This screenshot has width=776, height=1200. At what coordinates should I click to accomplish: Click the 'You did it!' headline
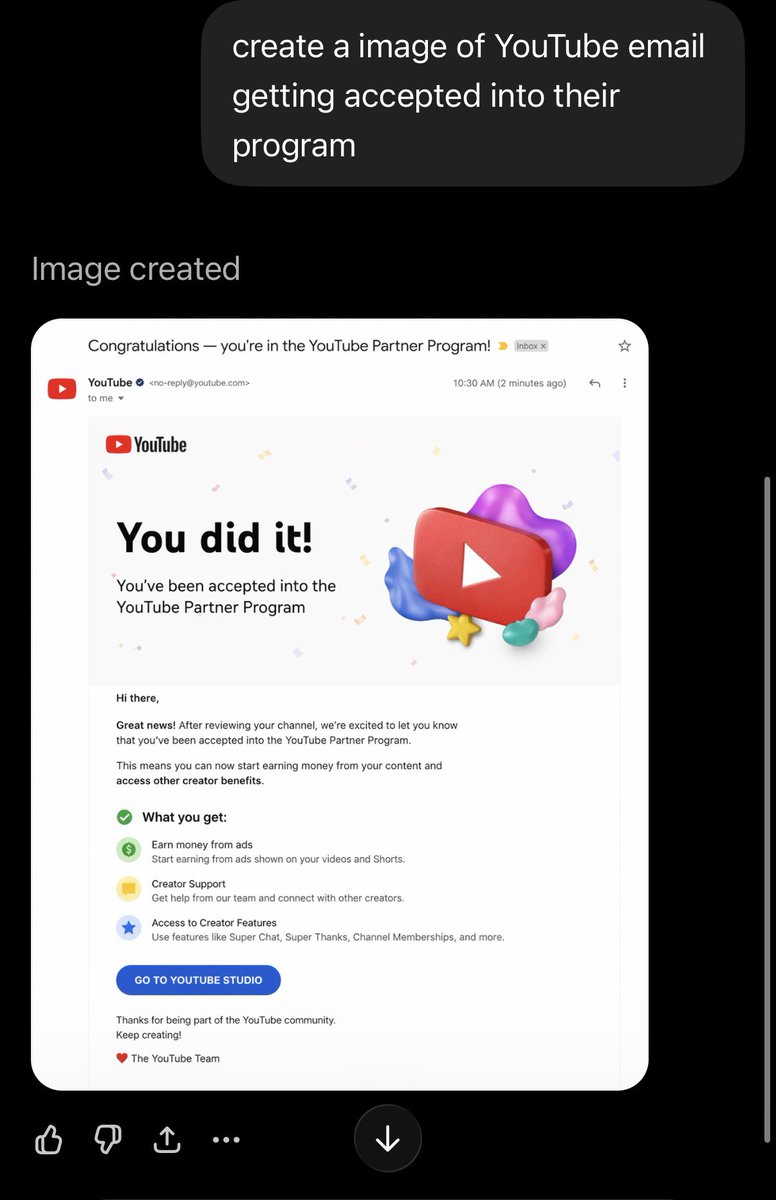pos(215,537)
